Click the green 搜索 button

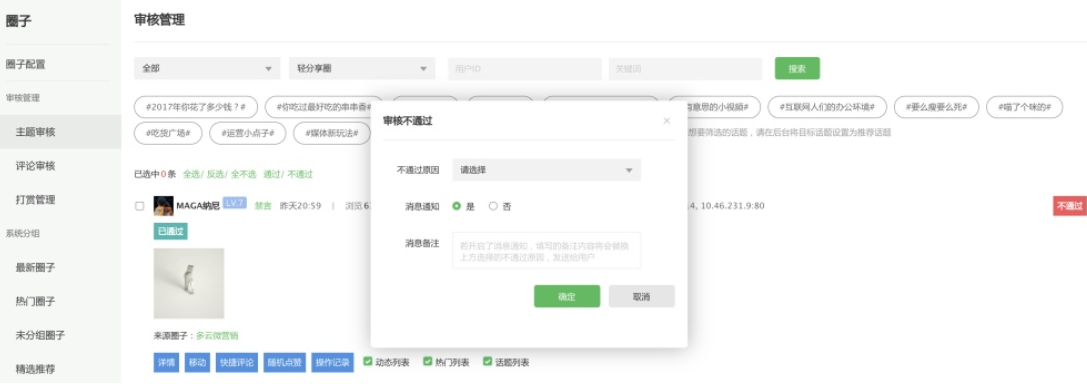[x=797, y=69]
